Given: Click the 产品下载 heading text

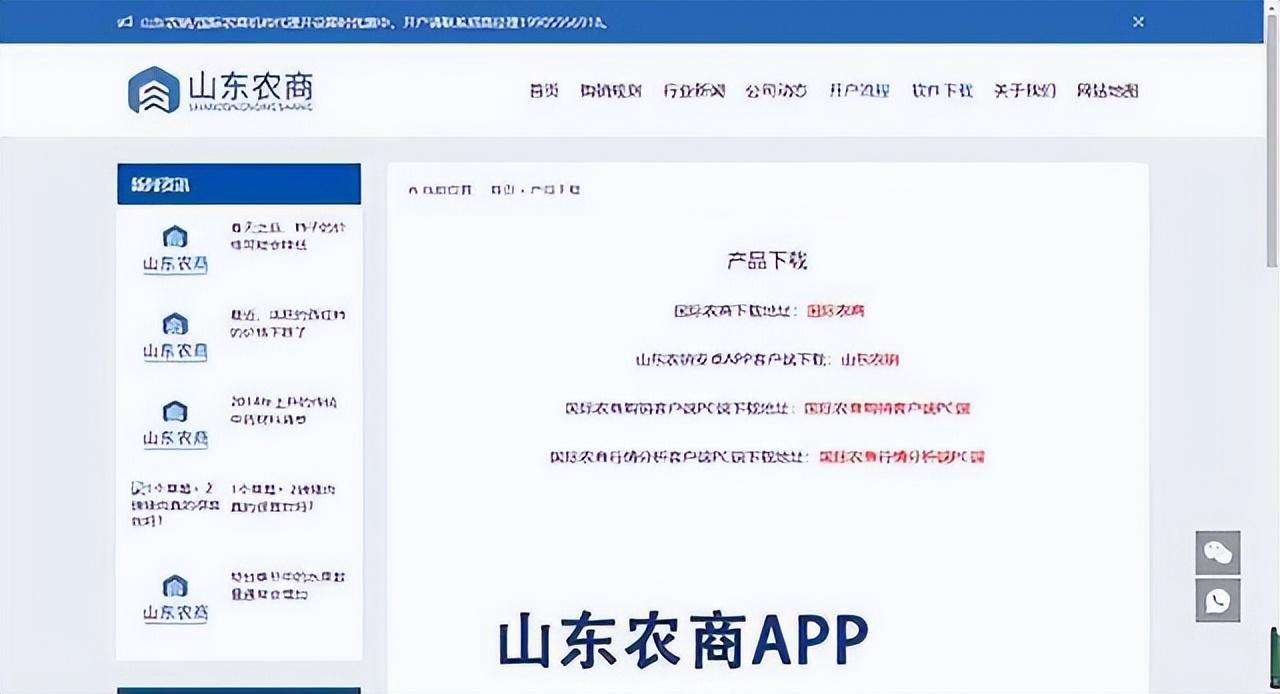Looking at the screenshot, I should [x=767, y=261].
